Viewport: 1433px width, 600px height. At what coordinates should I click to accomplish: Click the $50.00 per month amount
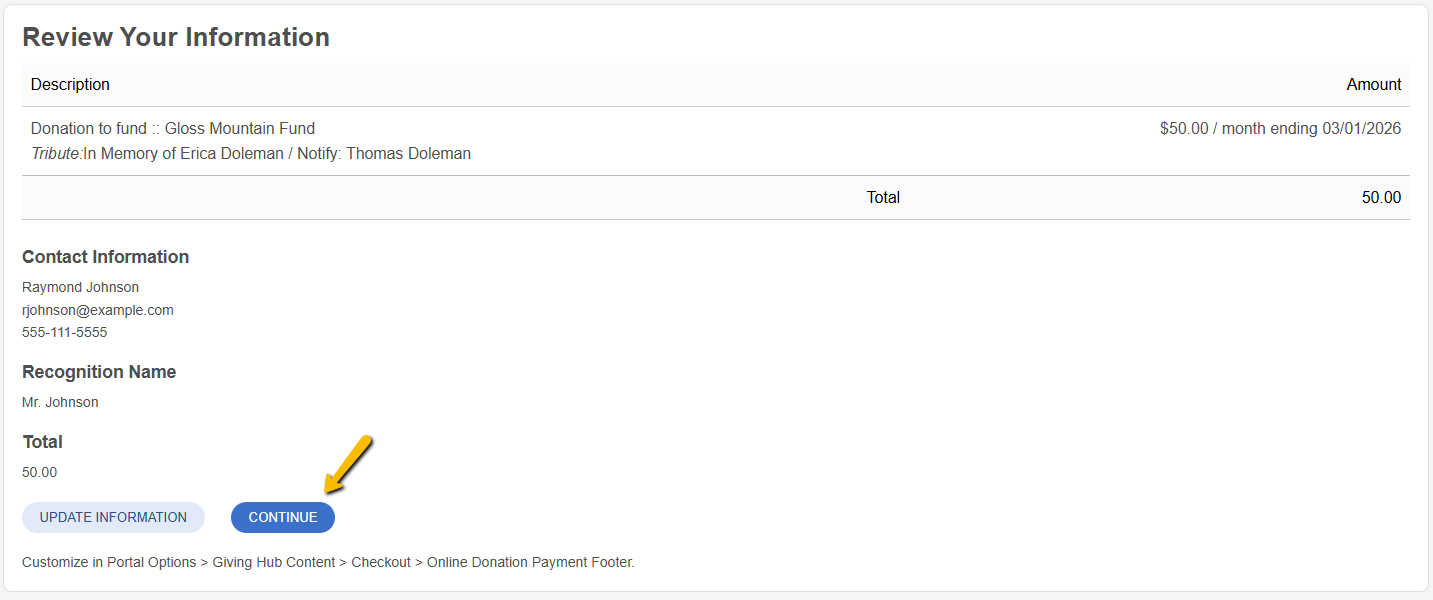tap(1280, 128)
